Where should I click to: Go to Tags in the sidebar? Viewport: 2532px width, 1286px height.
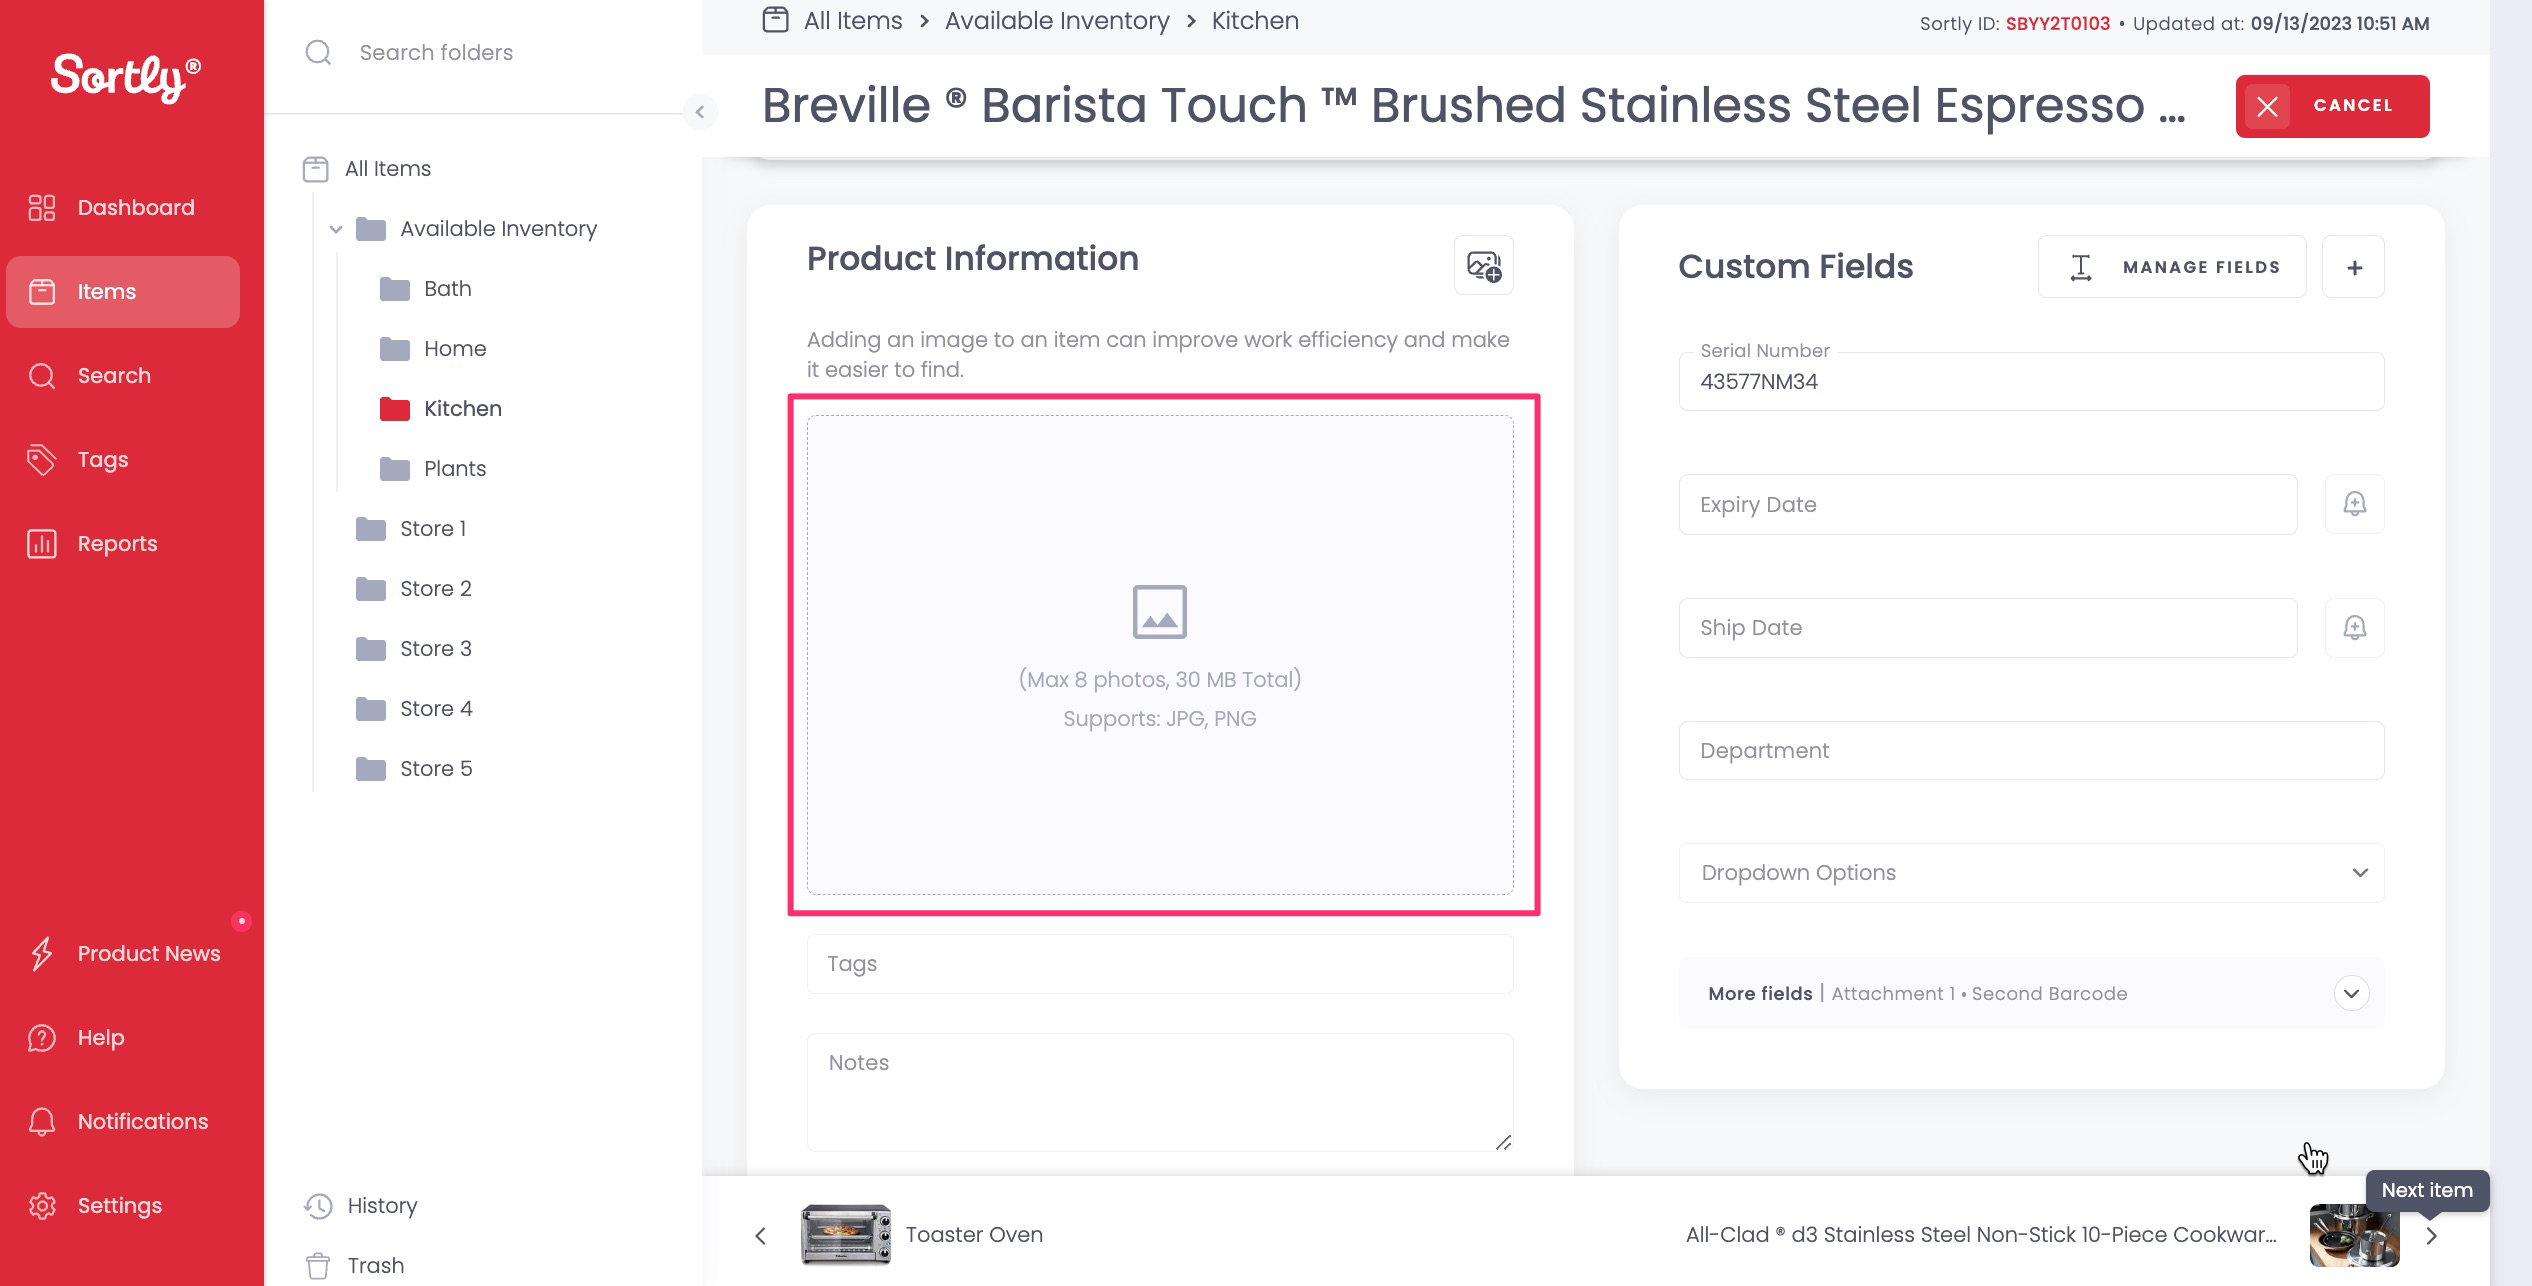(123, 459)
